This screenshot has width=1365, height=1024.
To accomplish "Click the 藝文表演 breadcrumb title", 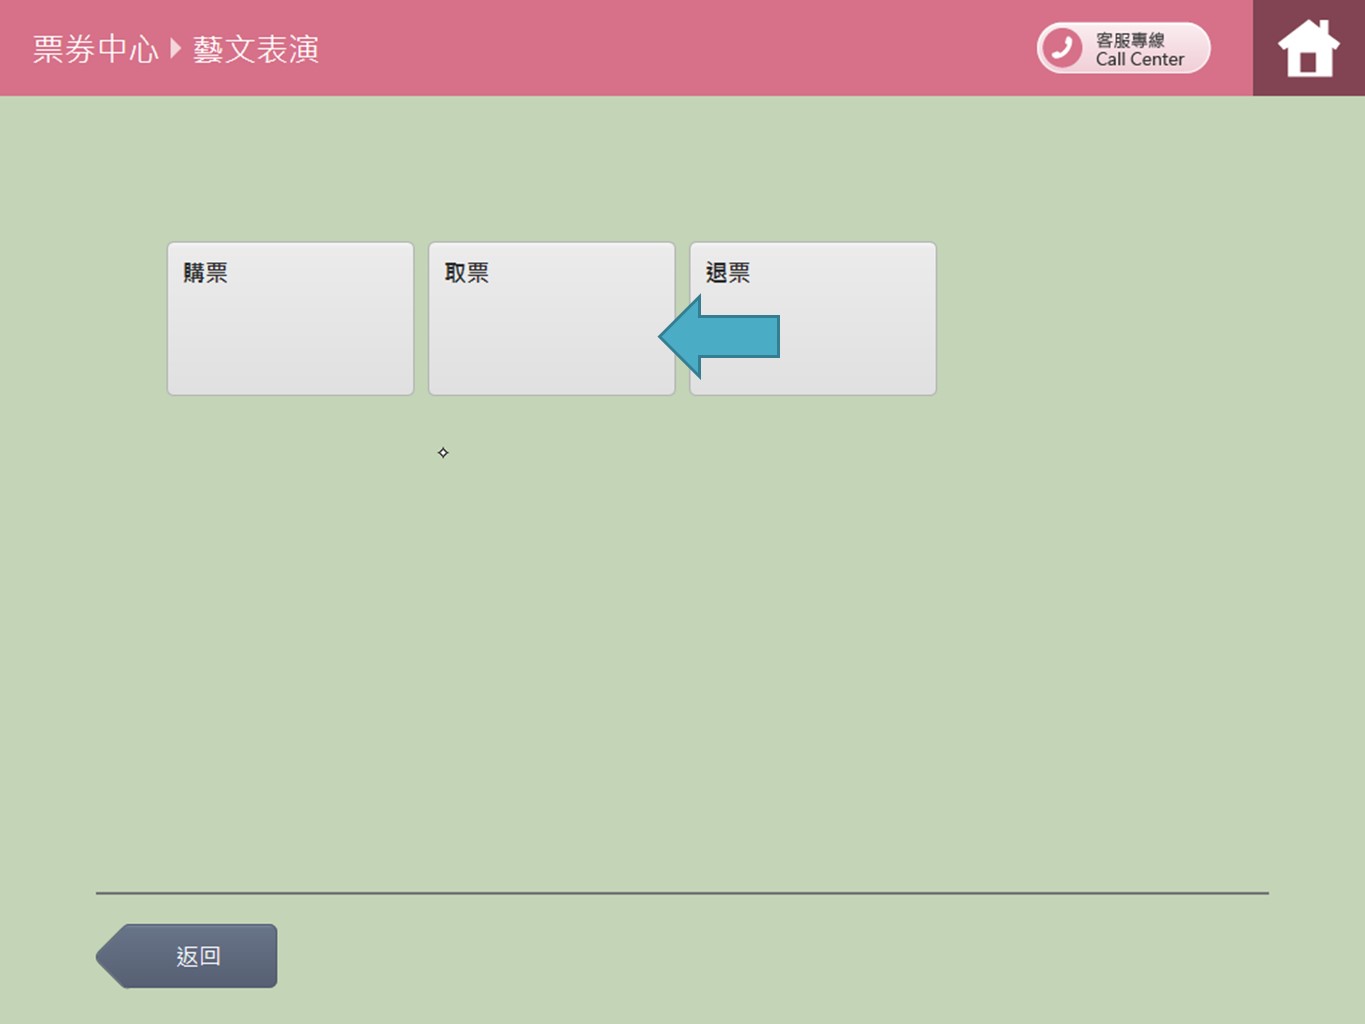I will click(256, 49).
